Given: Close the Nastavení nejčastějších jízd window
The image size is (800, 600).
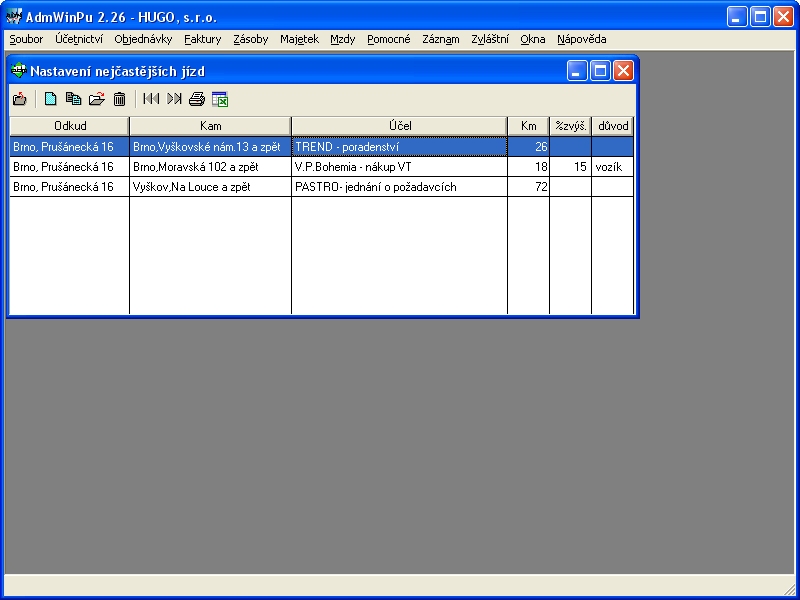Looking at the screenshot, I should [x=623, y=71].
